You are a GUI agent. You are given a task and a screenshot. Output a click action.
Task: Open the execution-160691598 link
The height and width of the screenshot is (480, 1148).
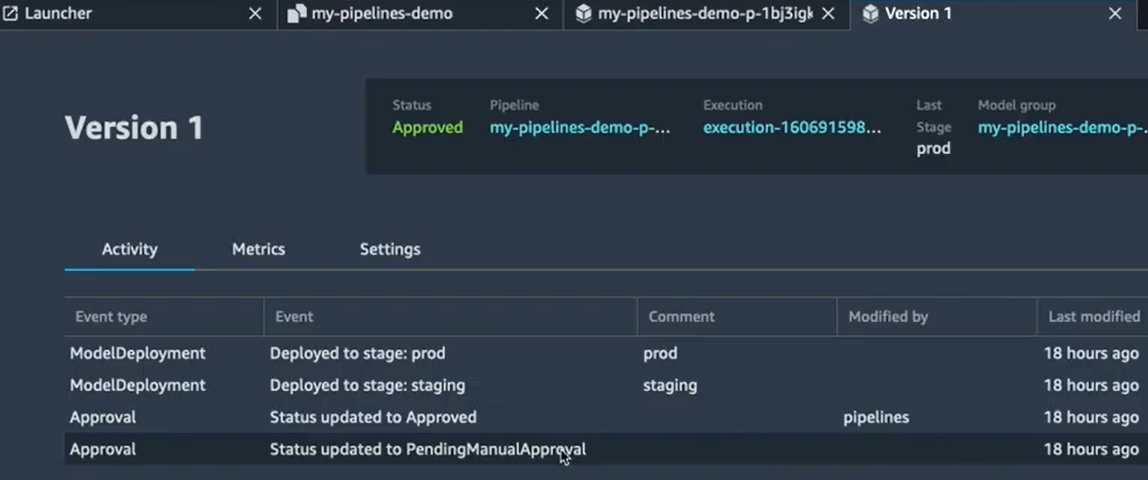point(792,128)
